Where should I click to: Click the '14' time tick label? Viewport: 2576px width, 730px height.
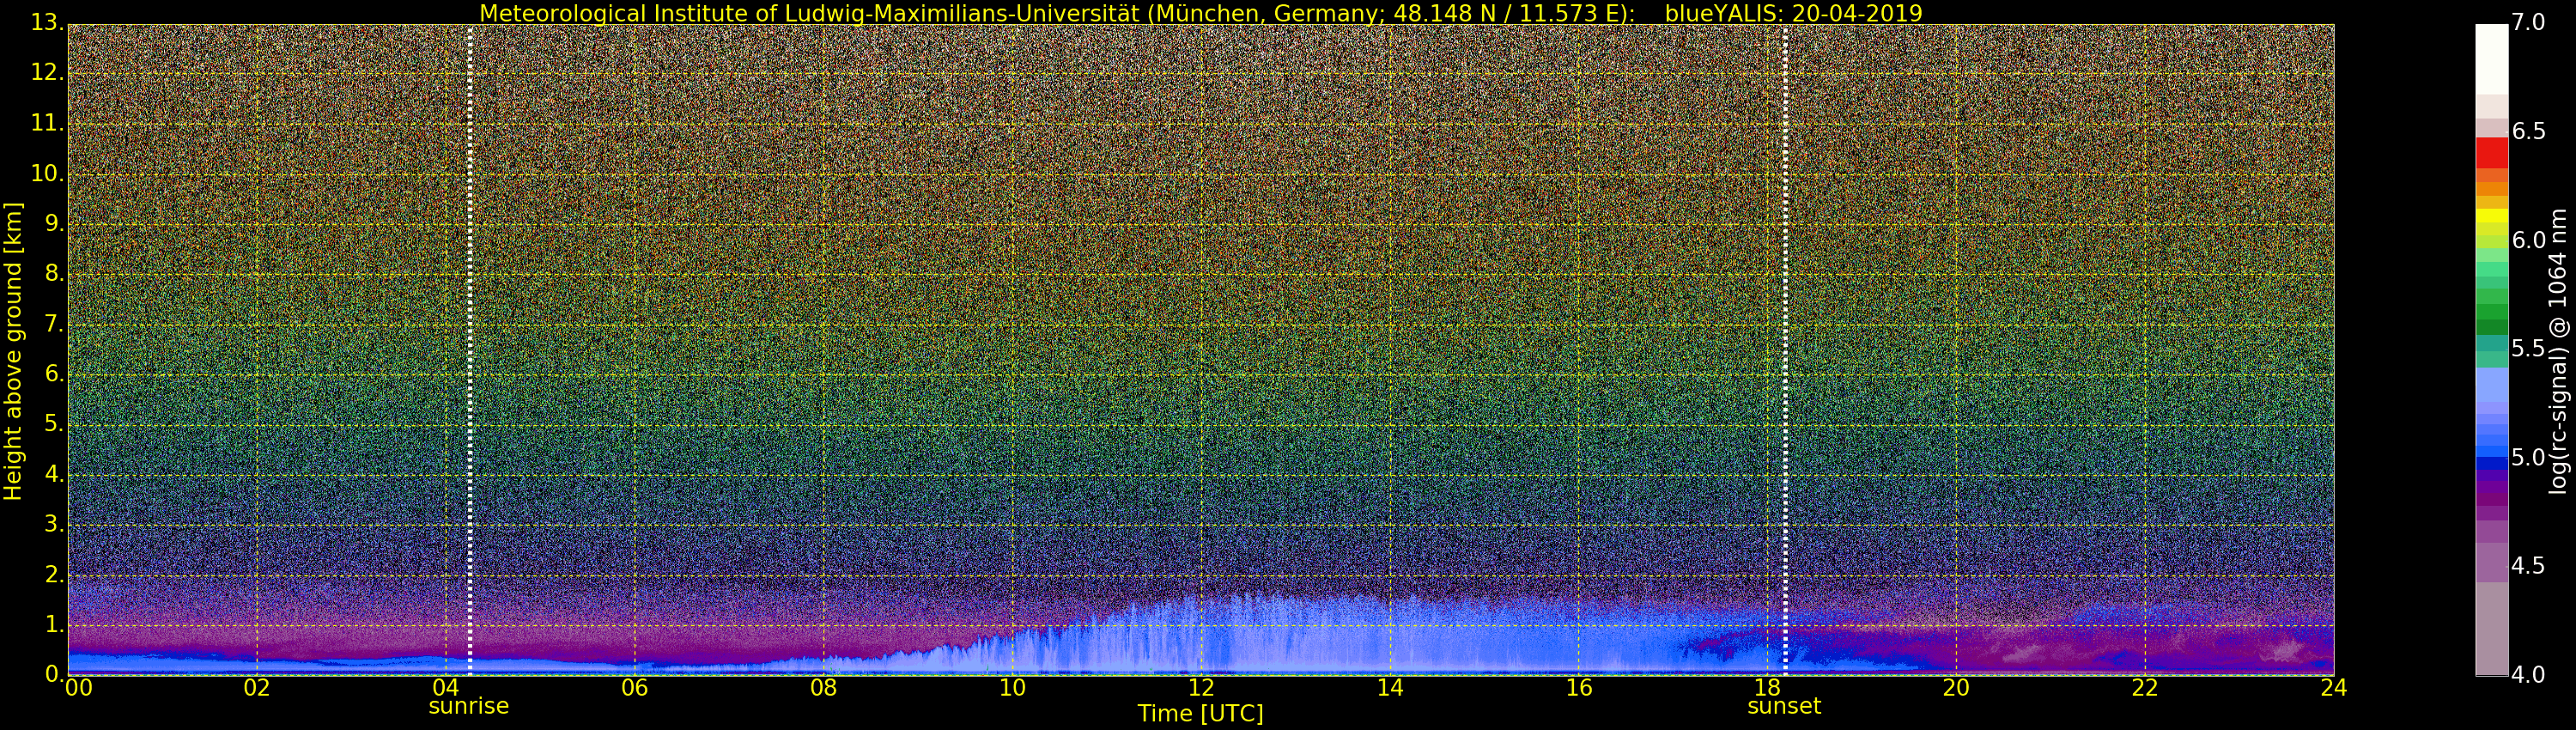(1390, 688)
